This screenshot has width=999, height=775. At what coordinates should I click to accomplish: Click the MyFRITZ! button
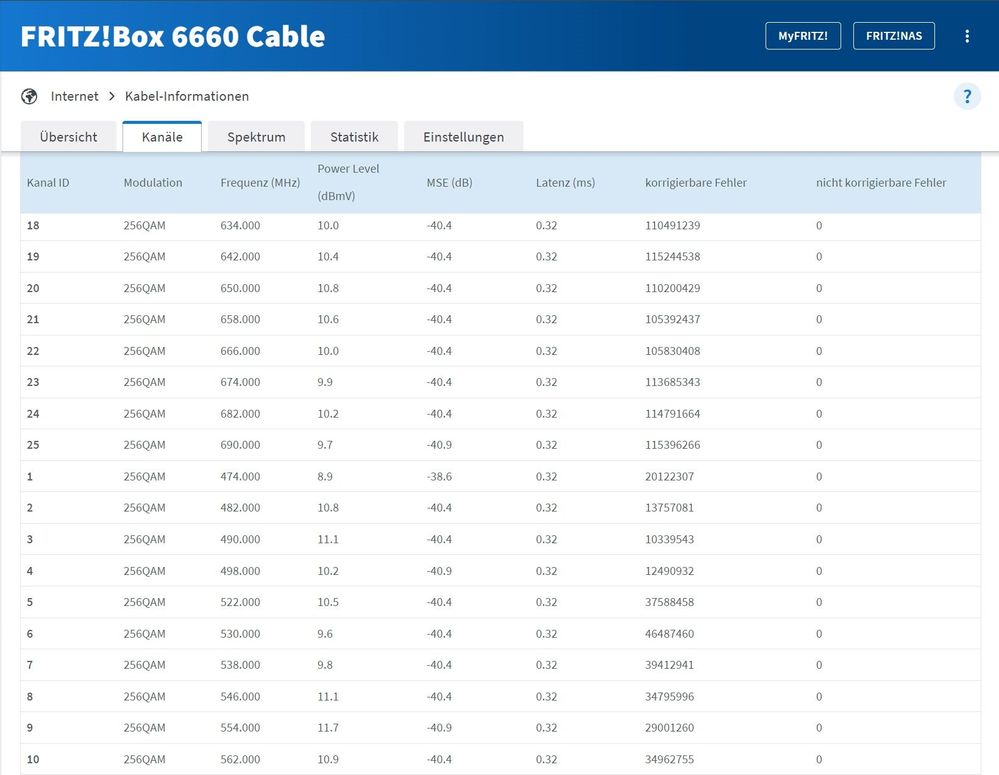[803, 36]
